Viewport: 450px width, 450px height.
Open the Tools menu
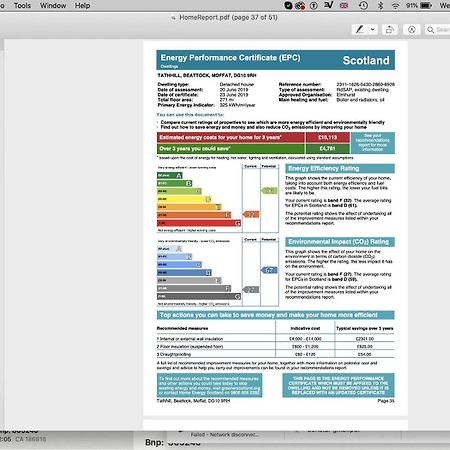[x=22, y=5]
